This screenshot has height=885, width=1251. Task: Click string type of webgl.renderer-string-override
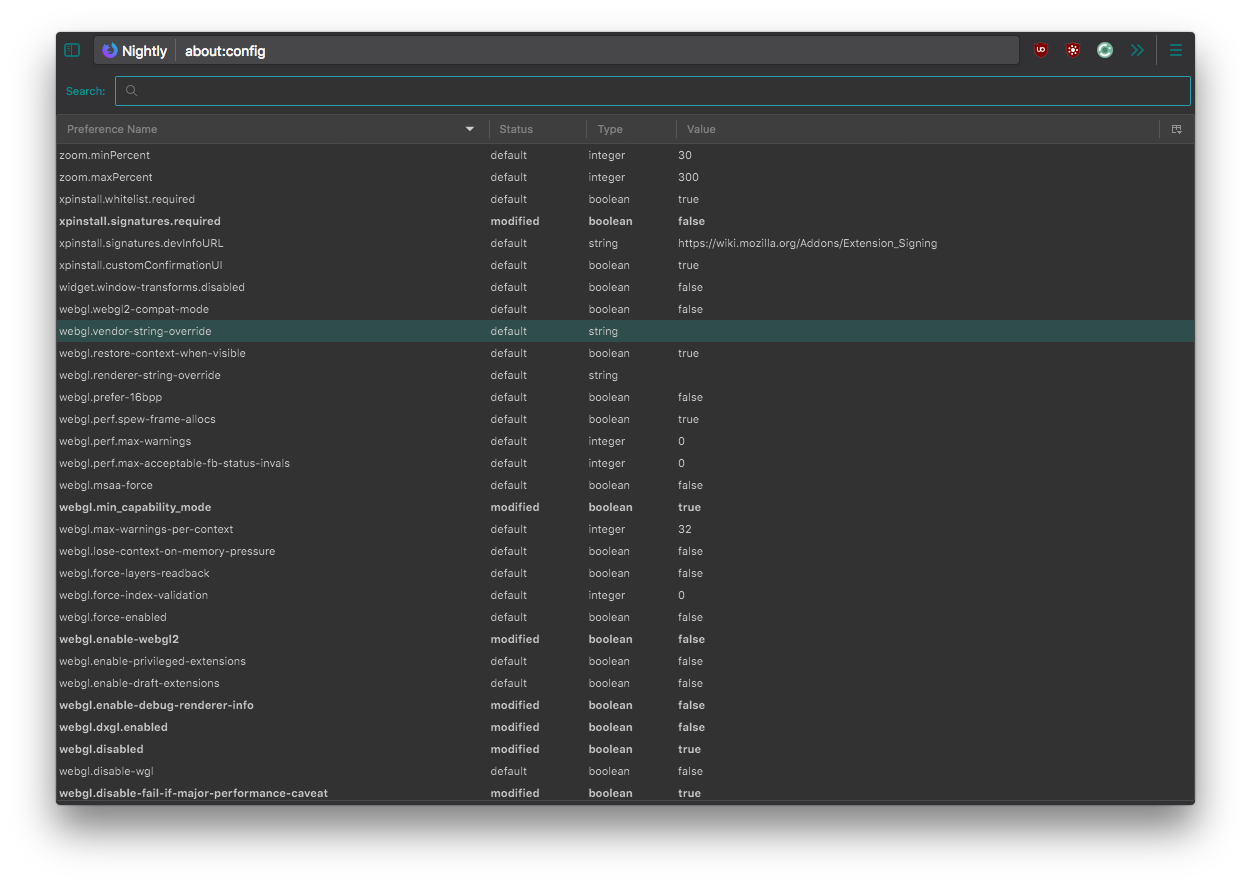click(603, 375)
